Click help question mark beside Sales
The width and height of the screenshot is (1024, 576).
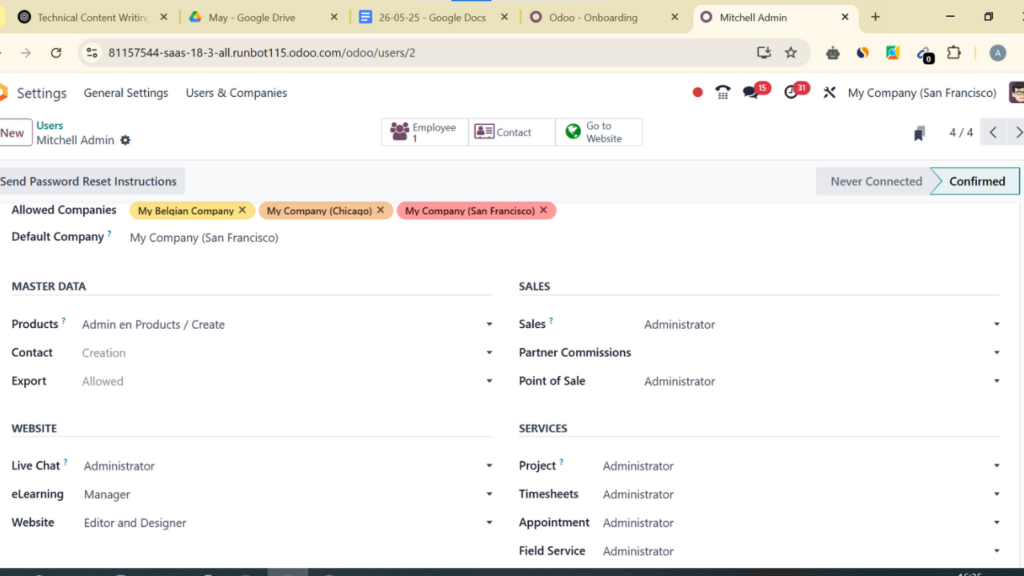click(551, 321)
